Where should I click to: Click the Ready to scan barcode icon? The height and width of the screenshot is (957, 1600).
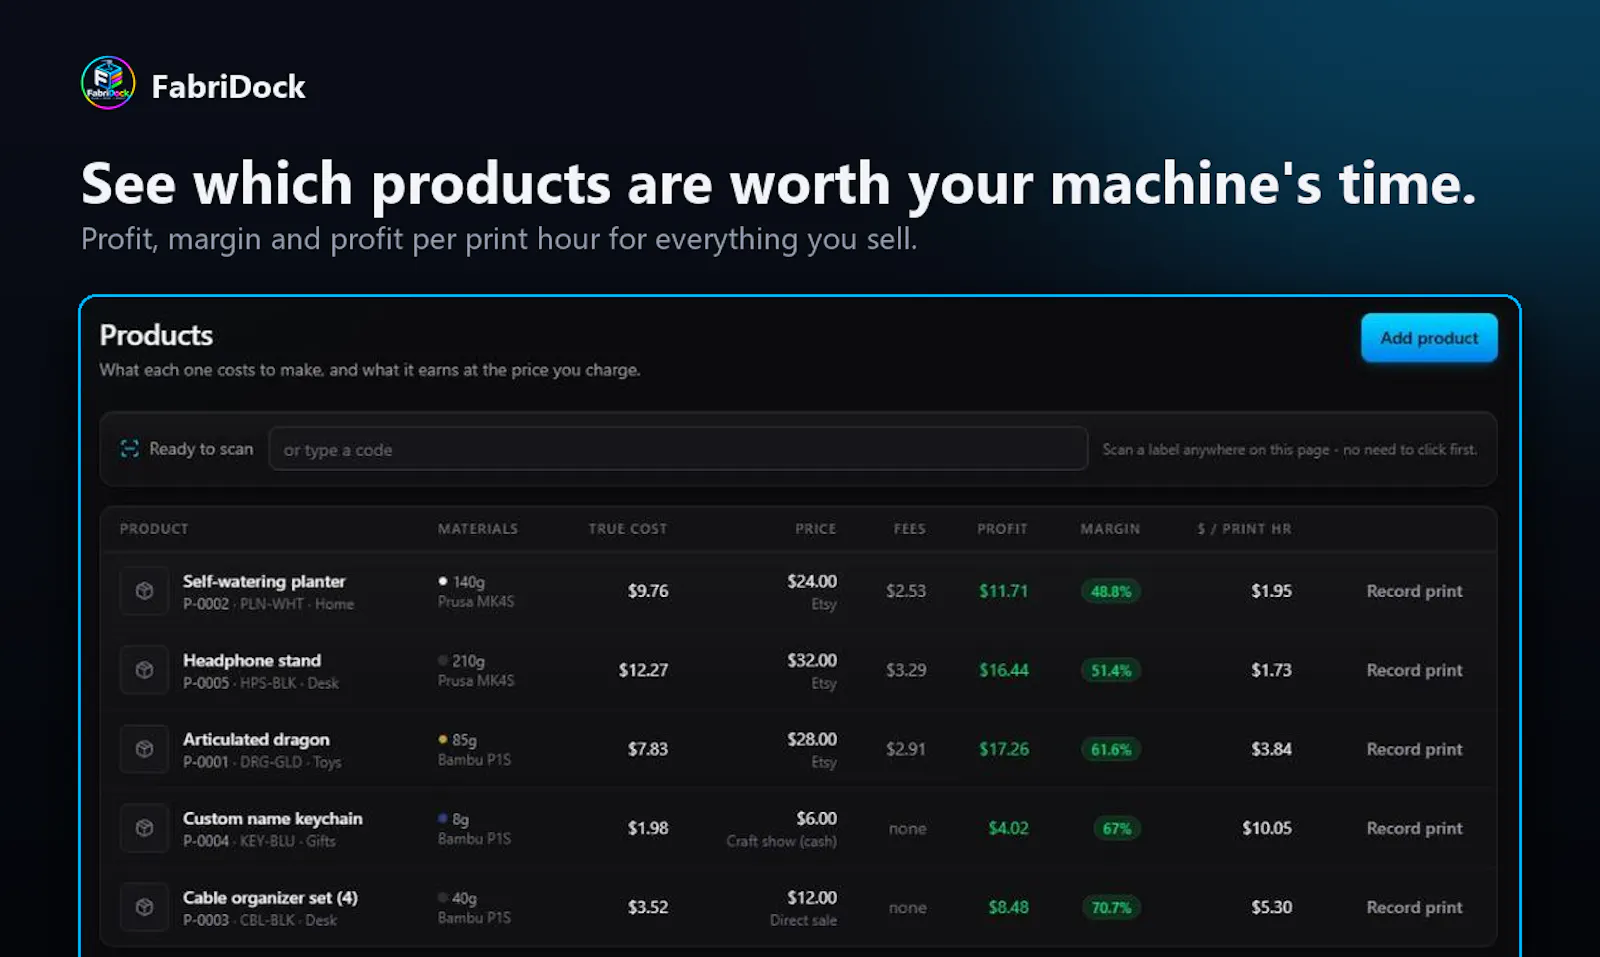tap(130, 449)
